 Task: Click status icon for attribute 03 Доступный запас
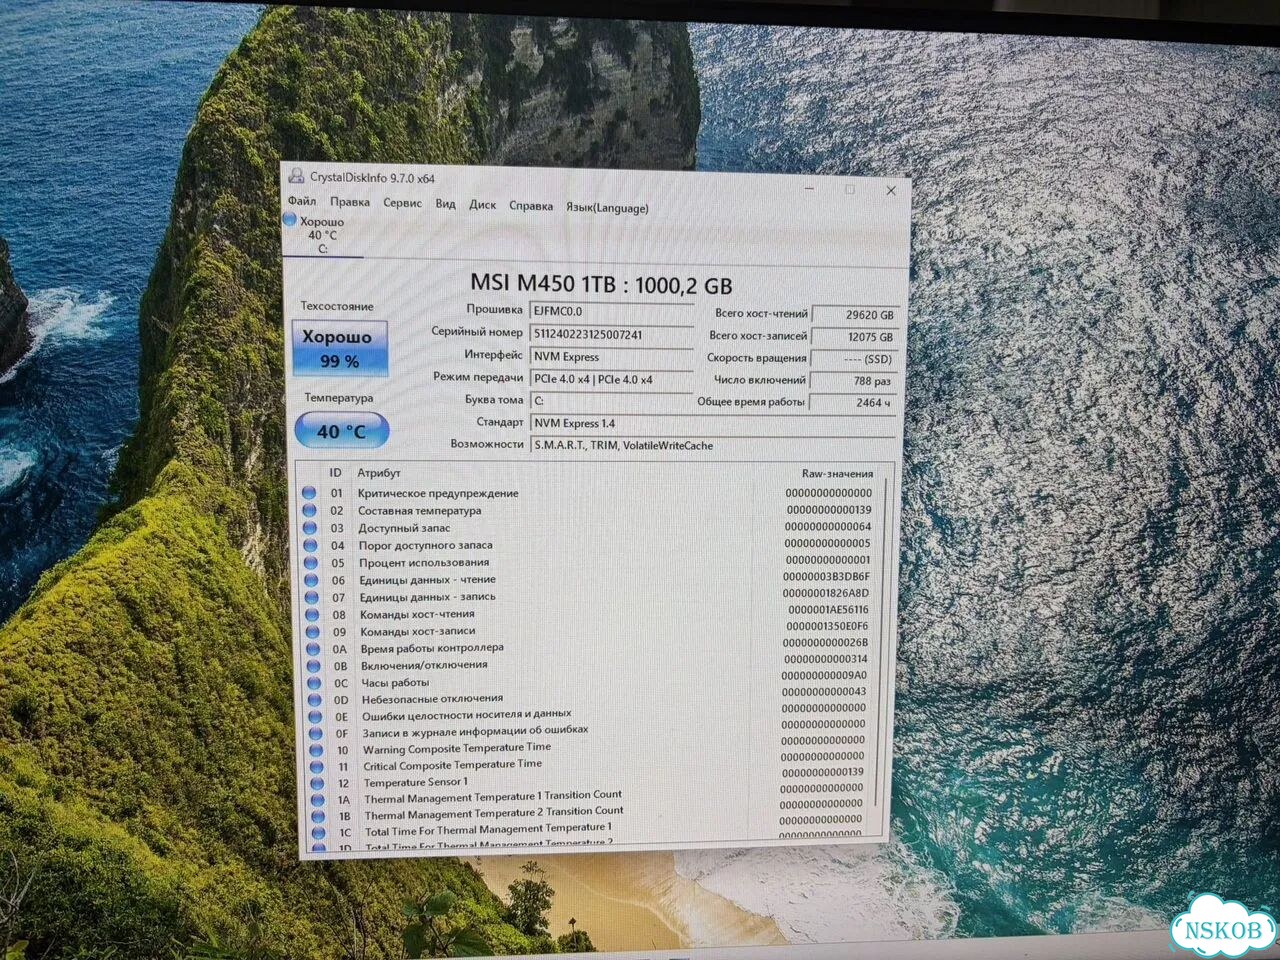click(x=309, y=528)
